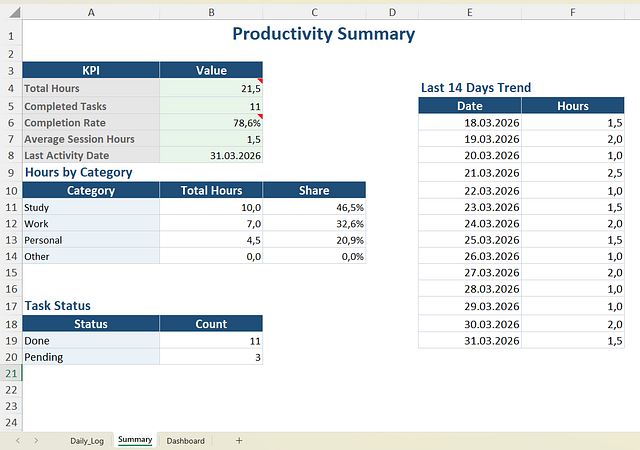Viewport: 640px width, 450px height.
Task: Click the Pending count 3 cell
Action: (x=211, y=356)
